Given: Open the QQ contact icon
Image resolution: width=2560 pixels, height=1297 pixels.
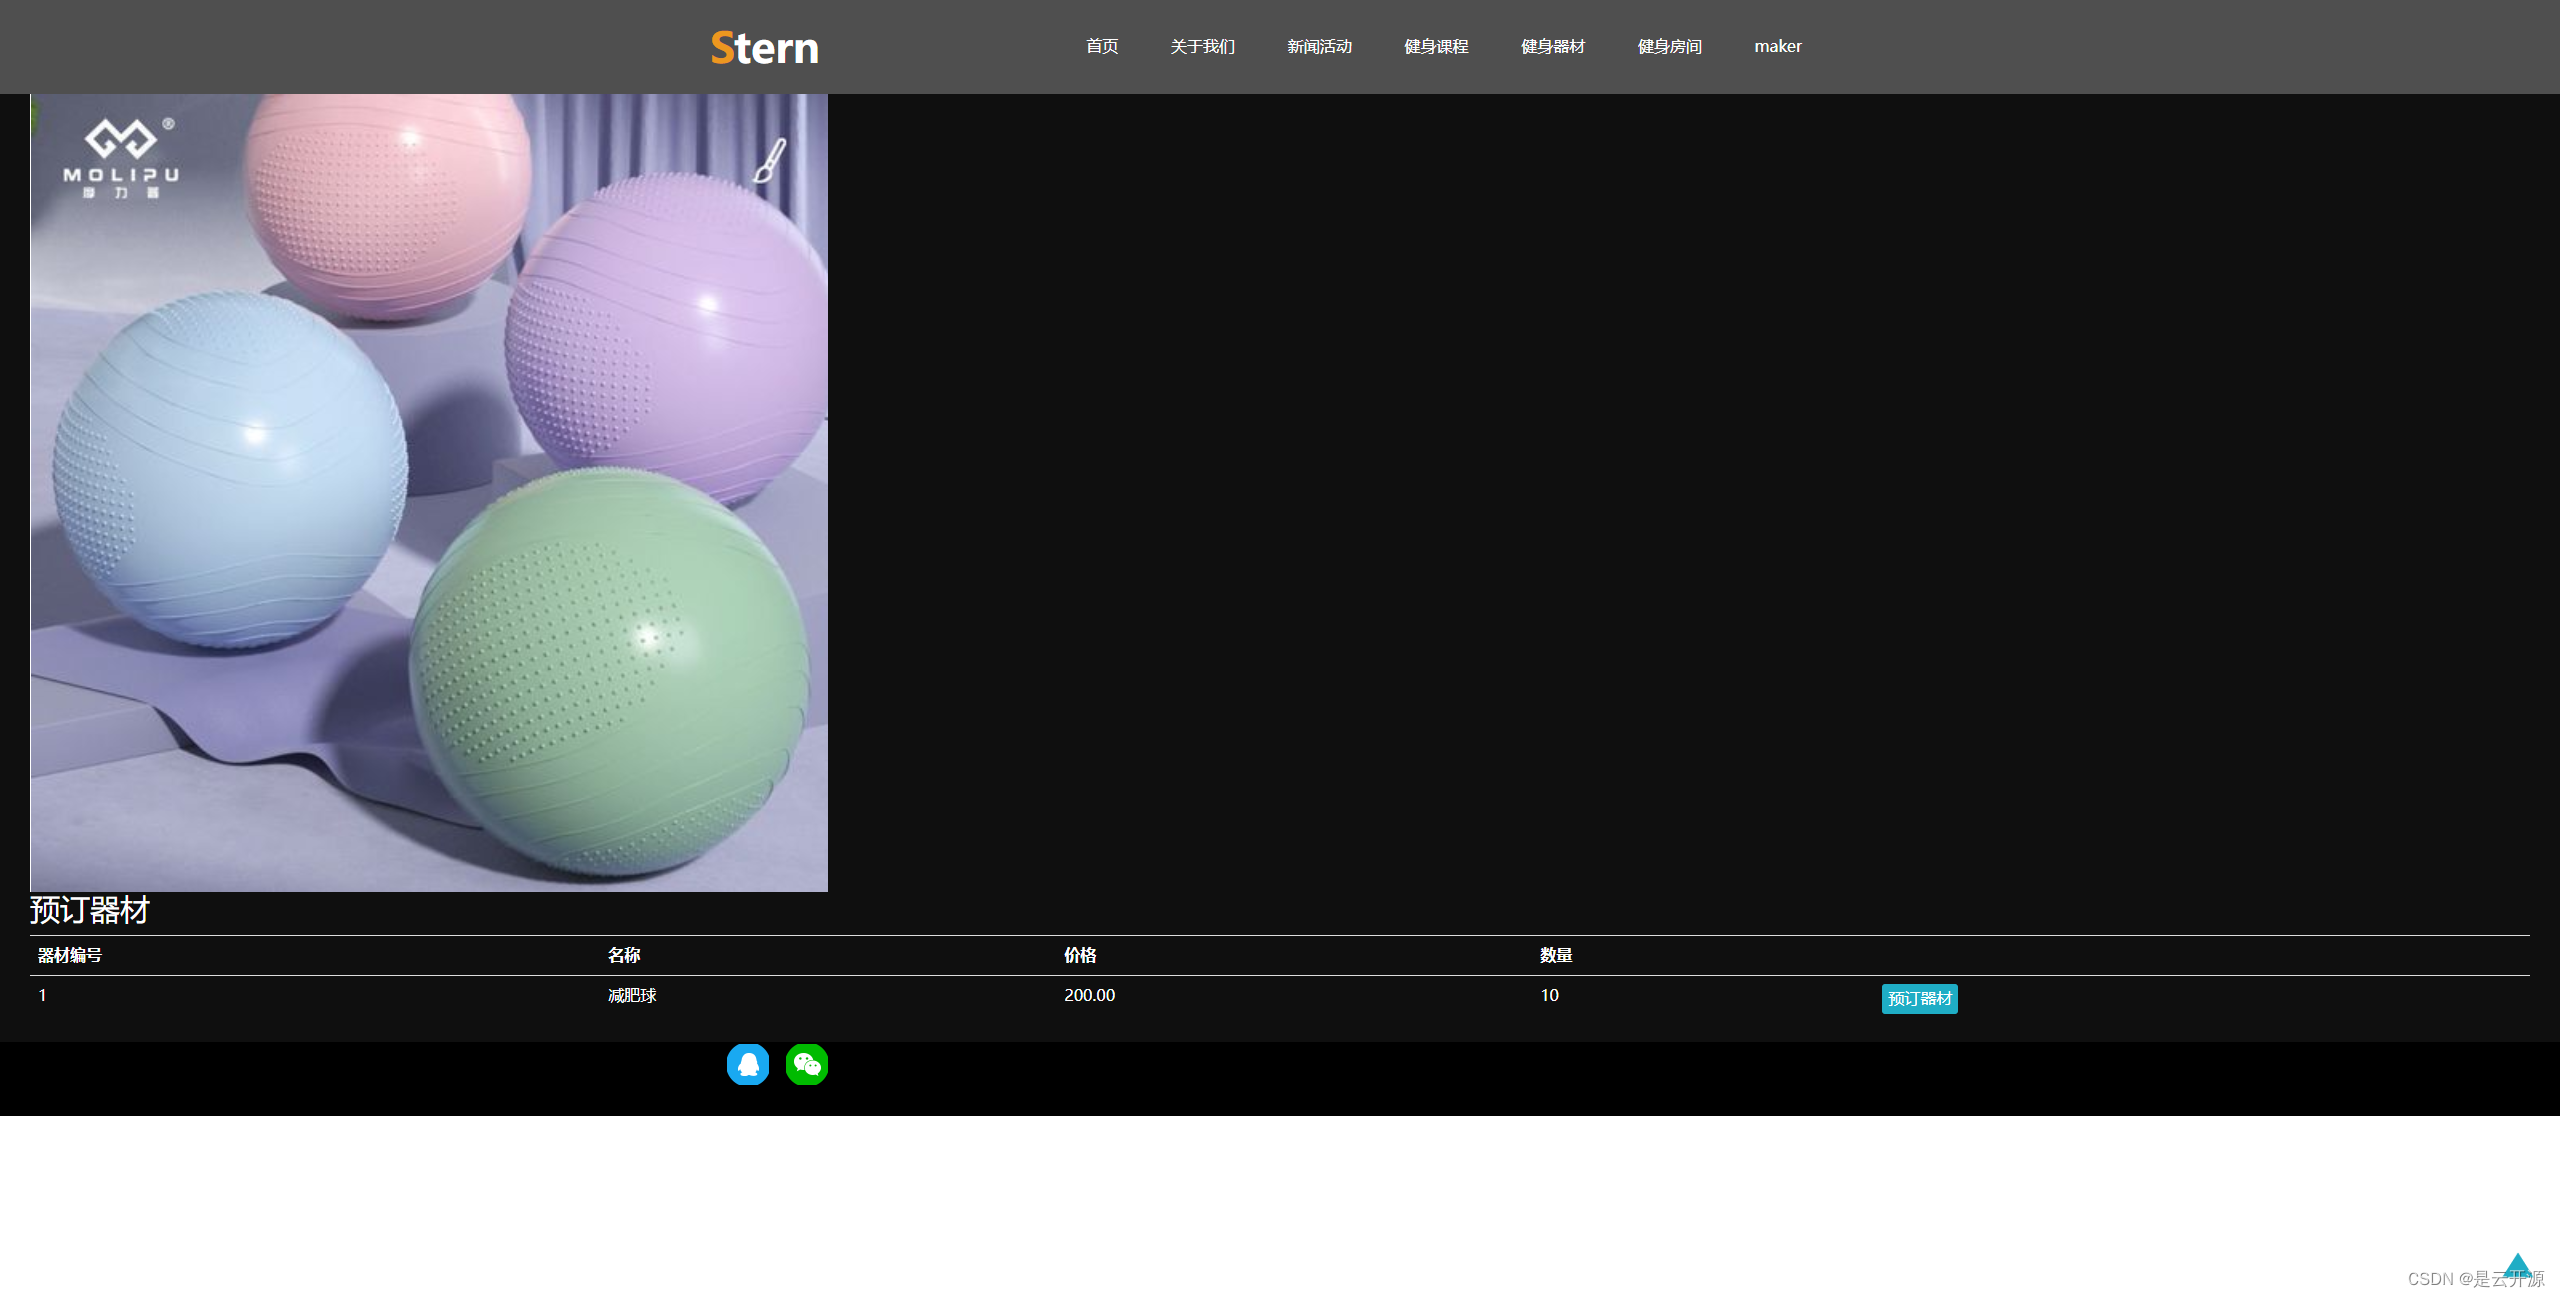Looking at the screenshot, I should point(748,1064).
